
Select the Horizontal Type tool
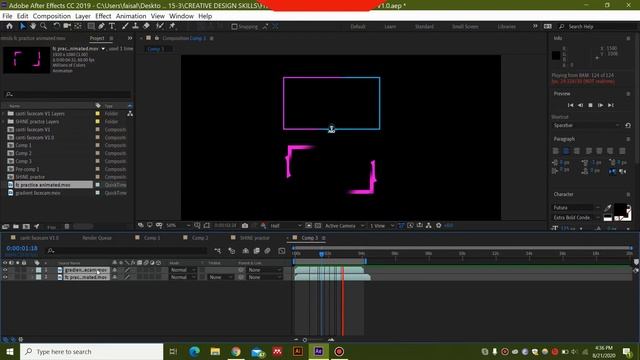point(112,26)
